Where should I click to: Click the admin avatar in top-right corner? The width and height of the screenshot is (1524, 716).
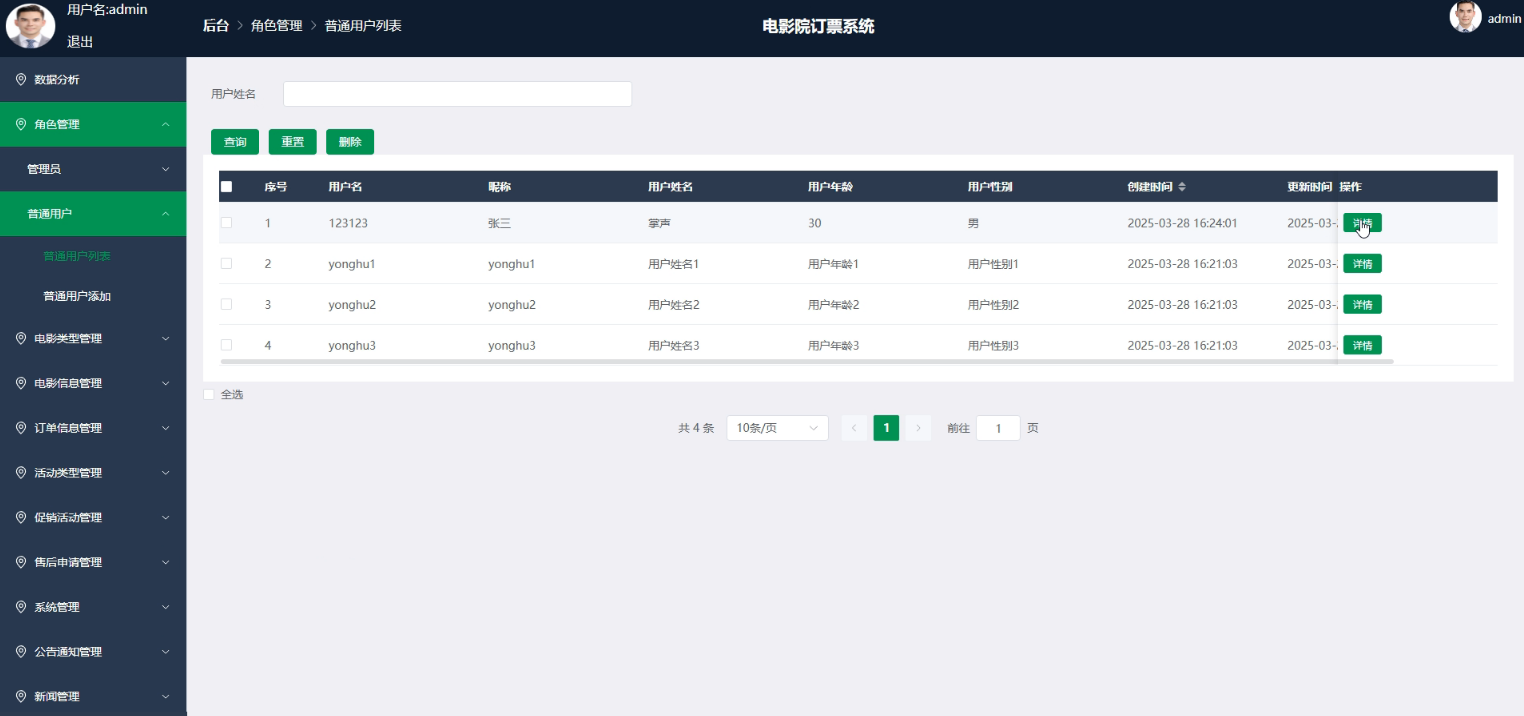coord(1465,17)
